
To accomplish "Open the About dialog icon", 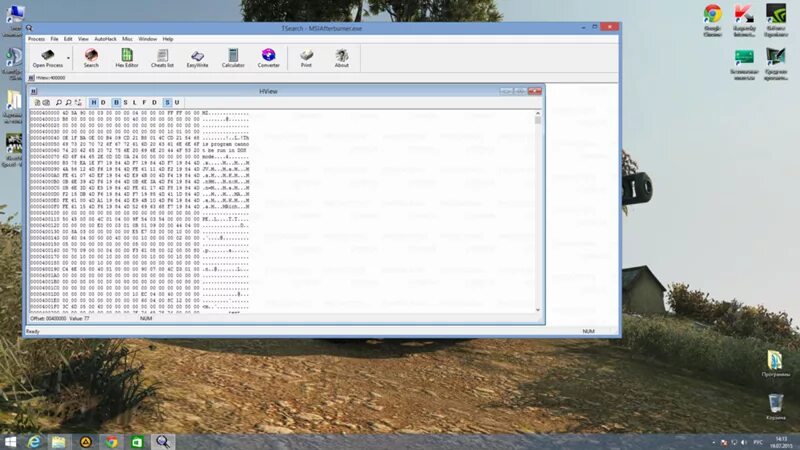I will point(342,58).
